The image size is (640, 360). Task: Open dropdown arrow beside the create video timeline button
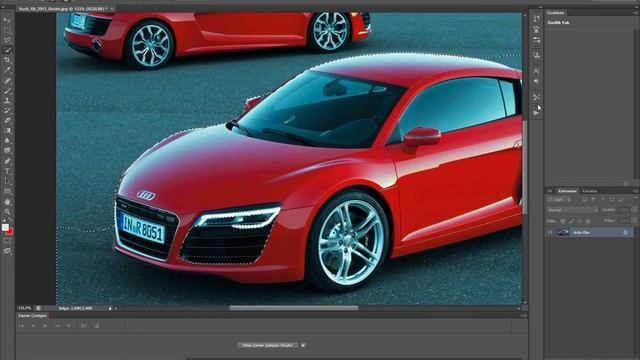[x=303, y=345]
